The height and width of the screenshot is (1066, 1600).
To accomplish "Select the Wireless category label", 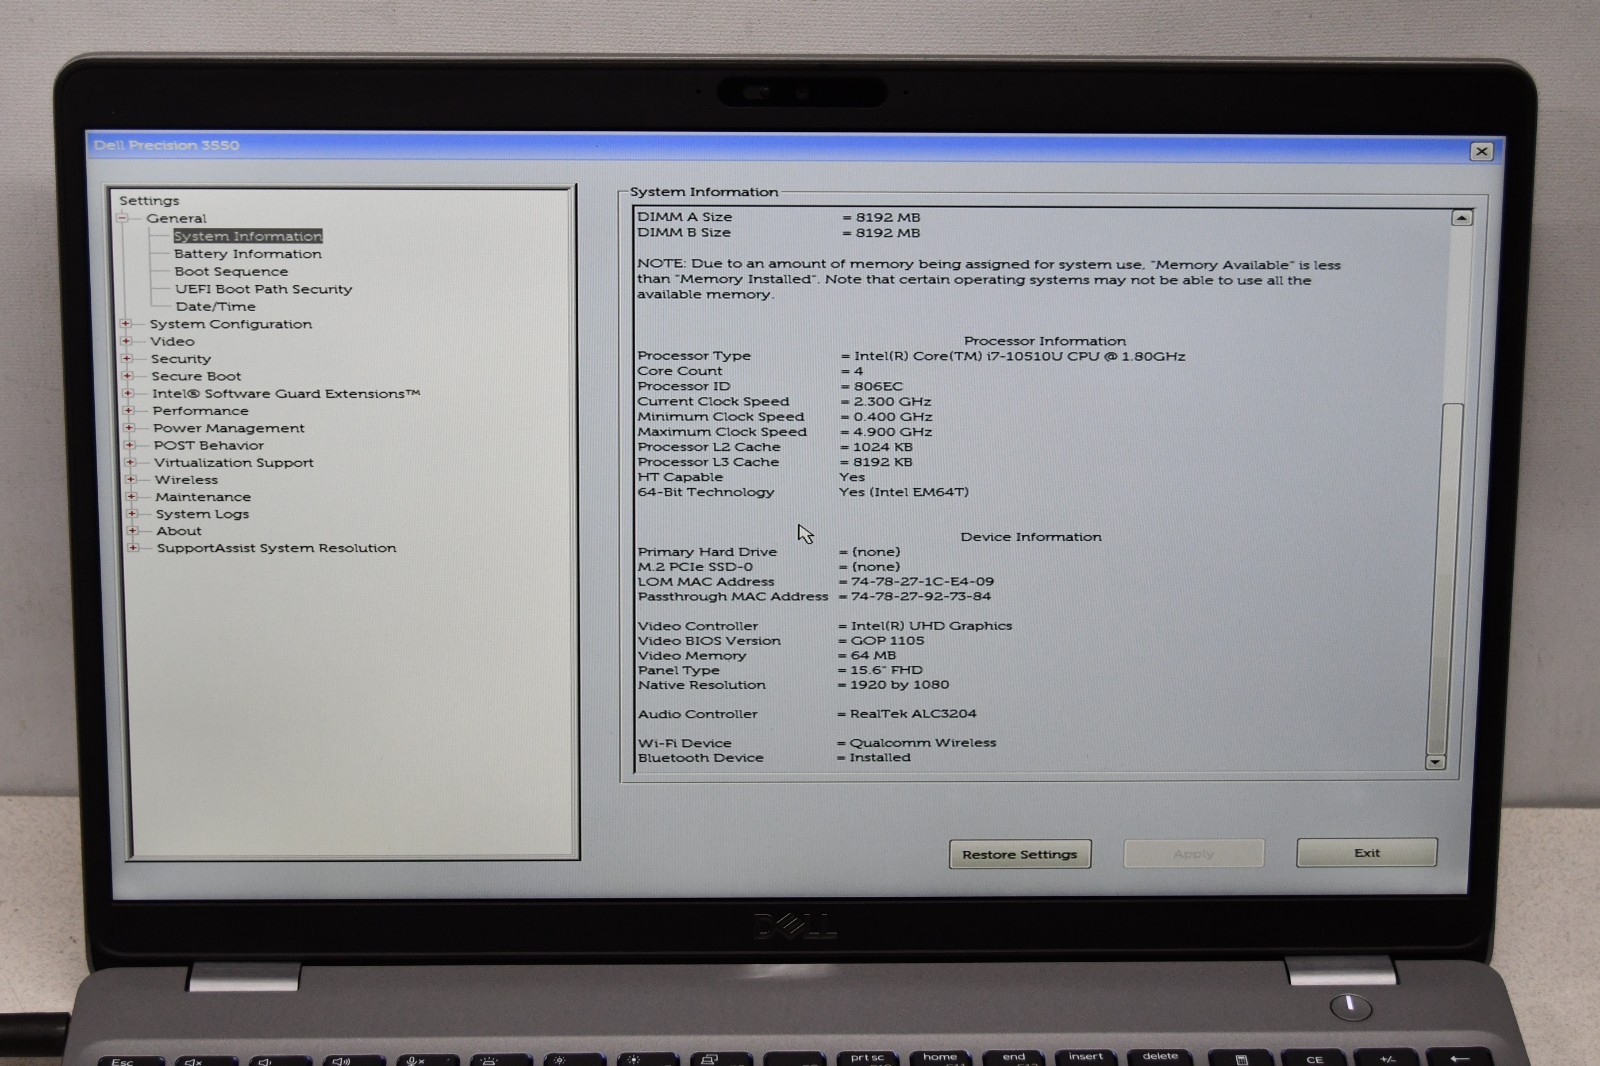I will (187, 479).
